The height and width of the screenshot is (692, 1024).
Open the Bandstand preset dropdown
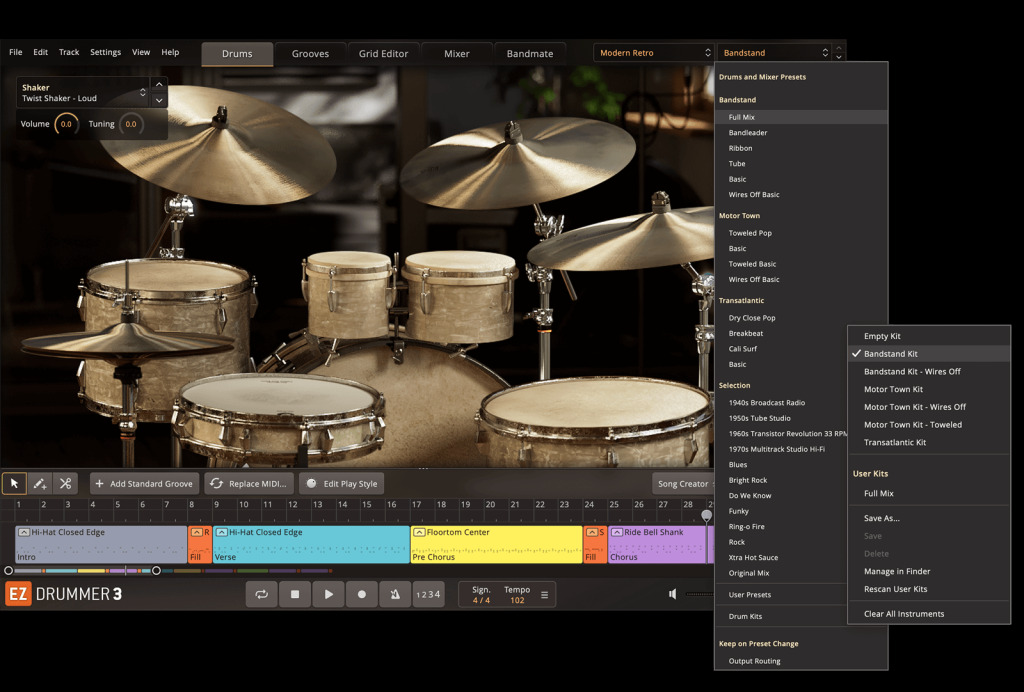[x=775, y=53]
